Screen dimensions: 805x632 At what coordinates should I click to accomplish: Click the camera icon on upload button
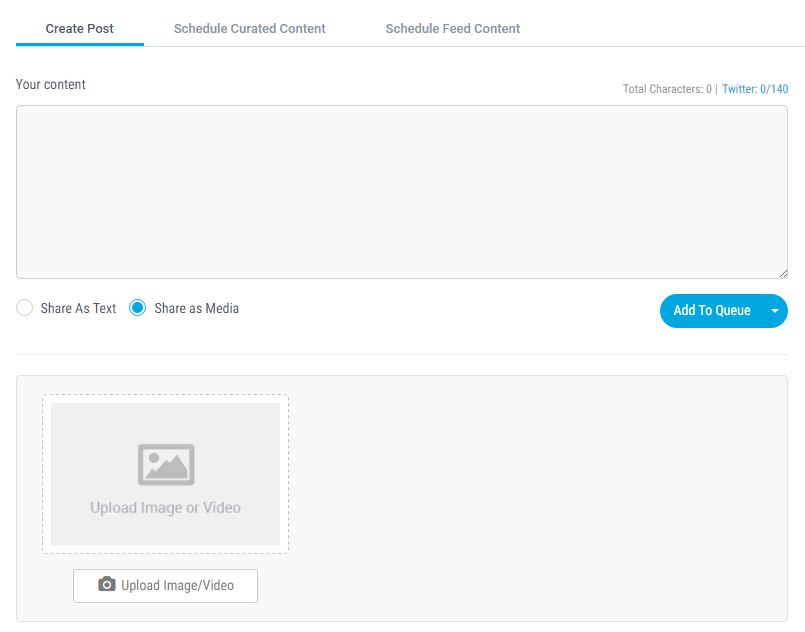pyautogui.click(x=107, y=584)
